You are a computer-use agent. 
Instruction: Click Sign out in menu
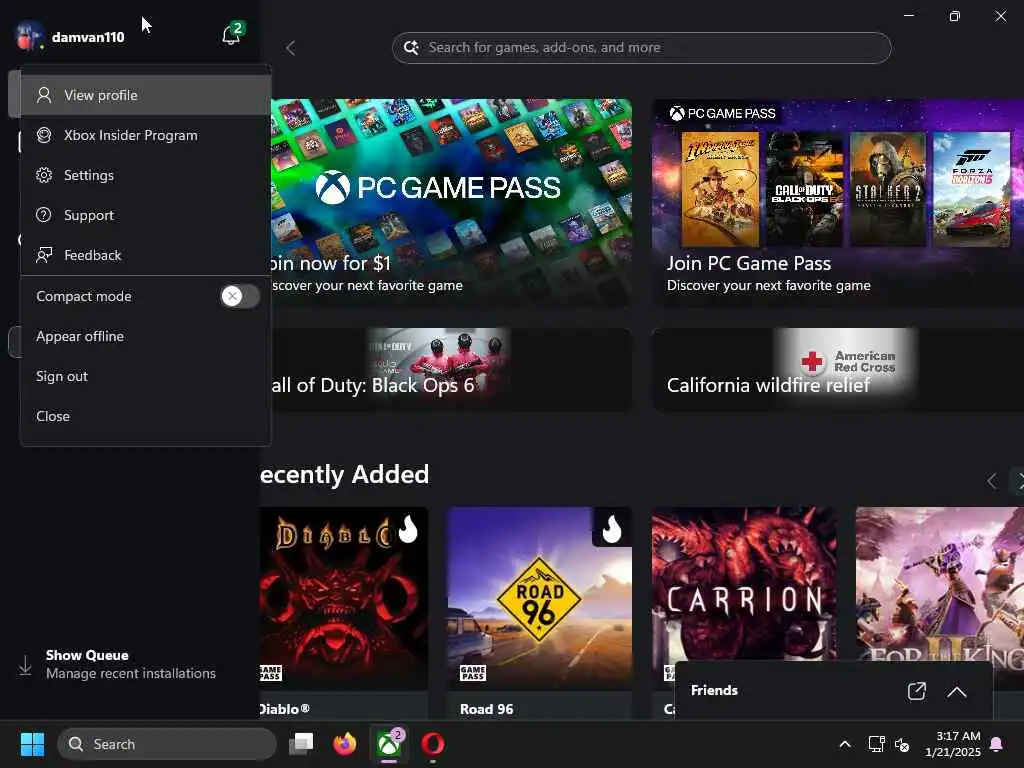click(146, 376)
